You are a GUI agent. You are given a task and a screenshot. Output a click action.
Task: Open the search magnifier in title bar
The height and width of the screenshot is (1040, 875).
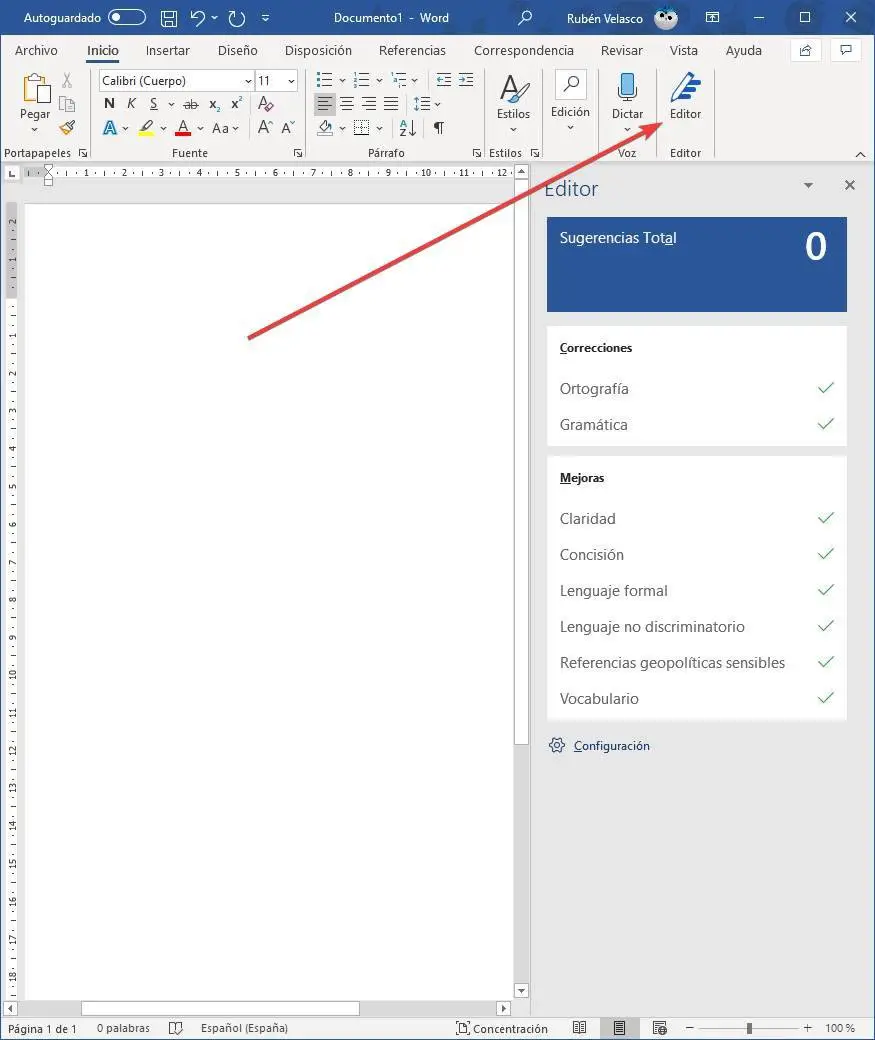(525, 18)
